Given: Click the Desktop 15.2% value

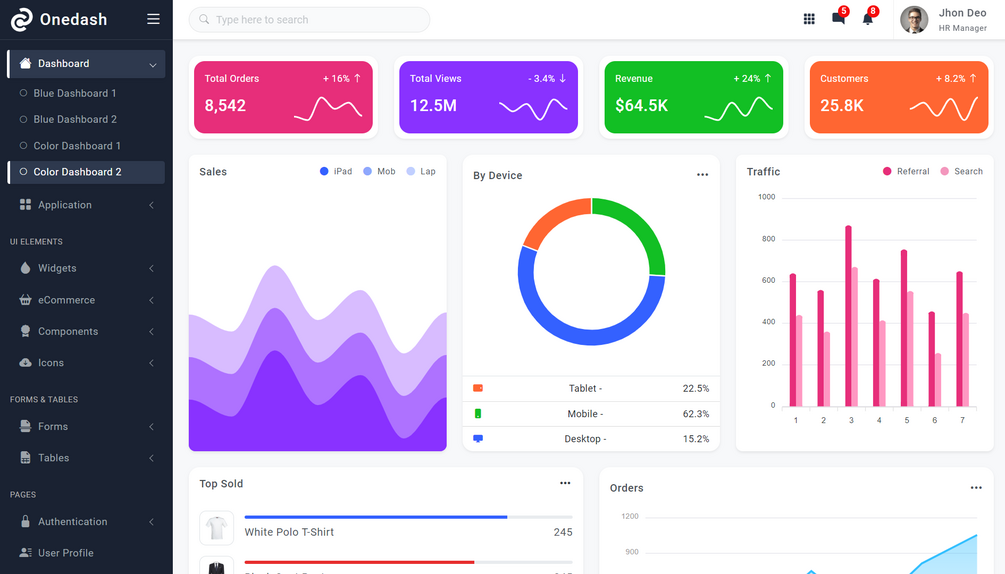Looking at the screenshot, I should coord(695,439).
